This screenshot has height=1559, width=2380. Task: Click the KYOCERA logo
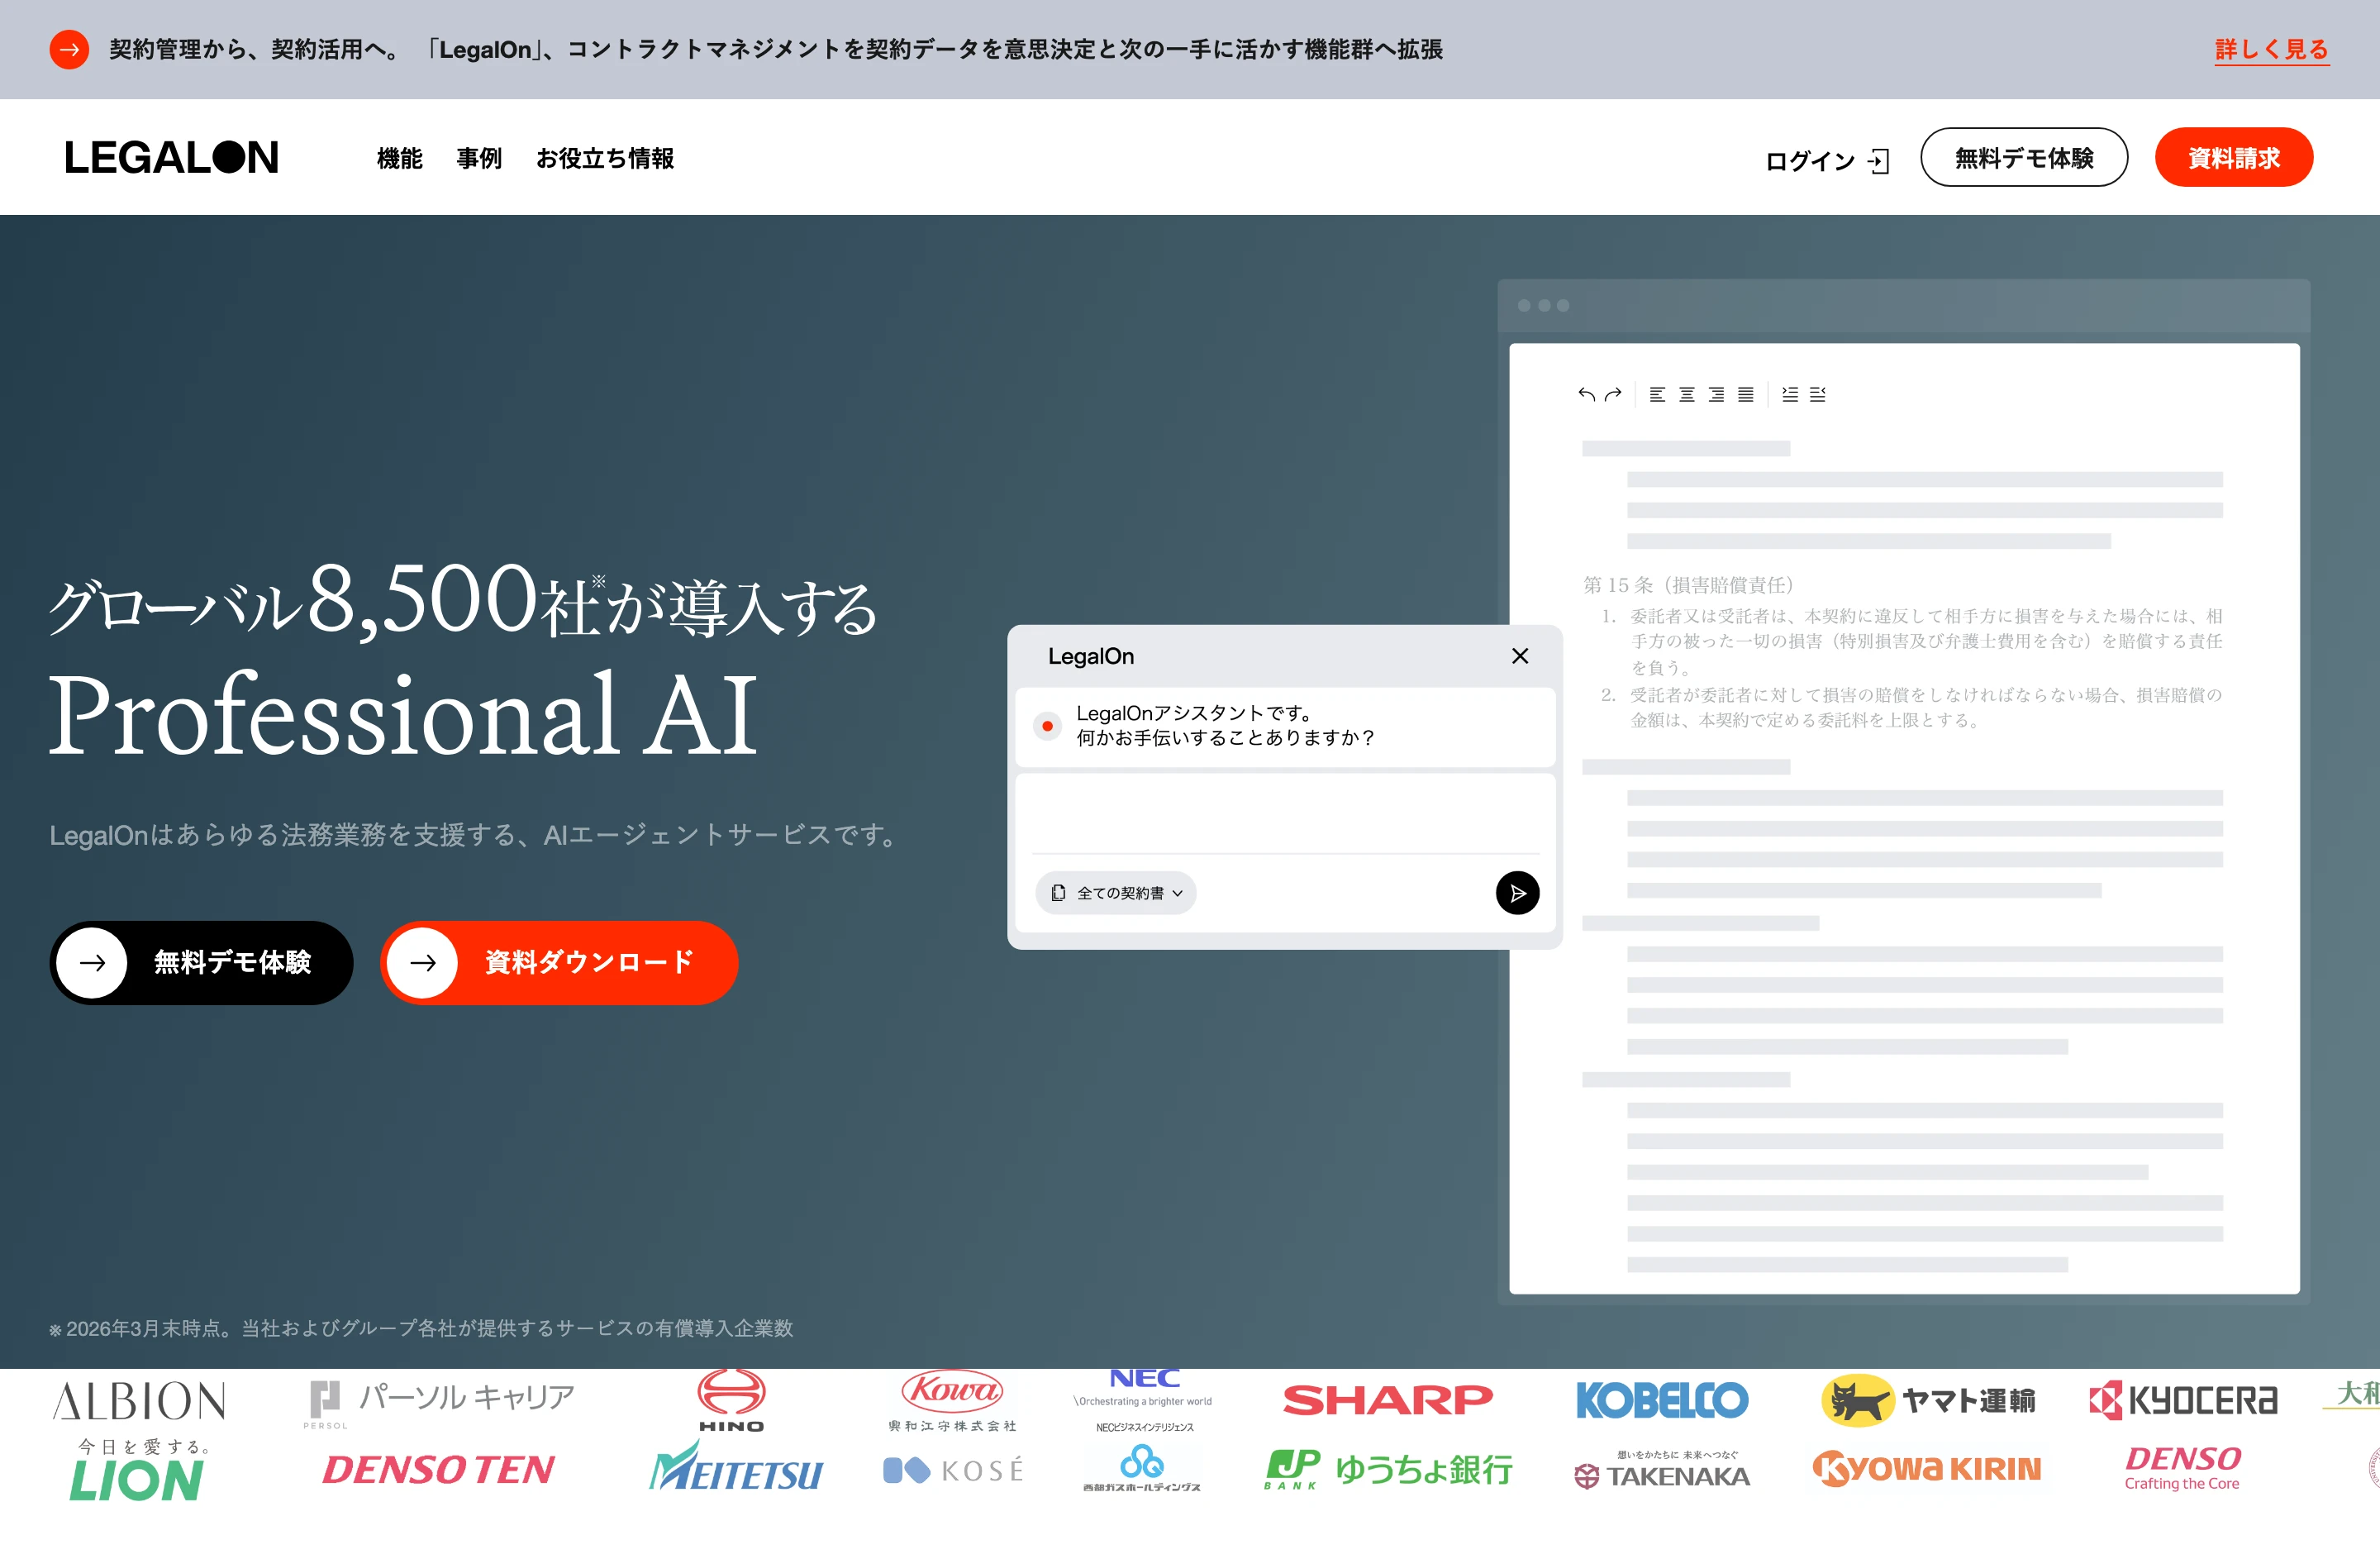pos(2183,1400)
